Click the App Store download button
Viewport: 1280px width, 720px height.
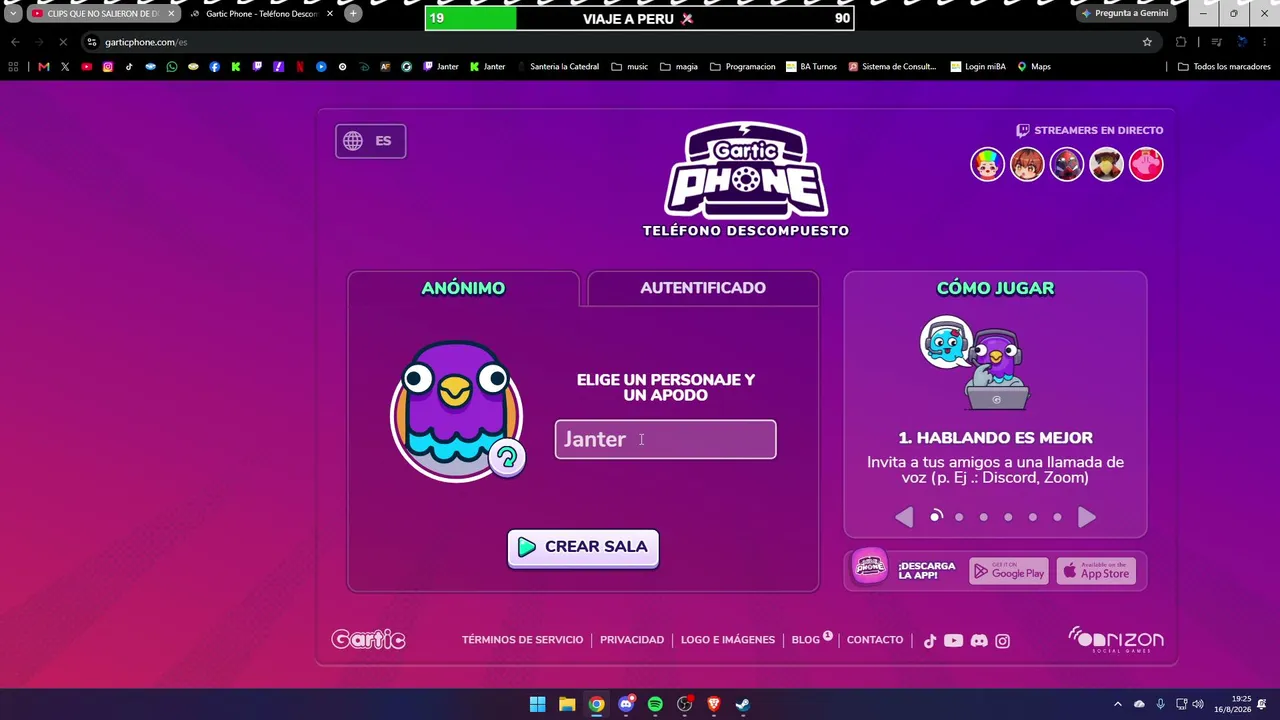[x=1096, y=572]
